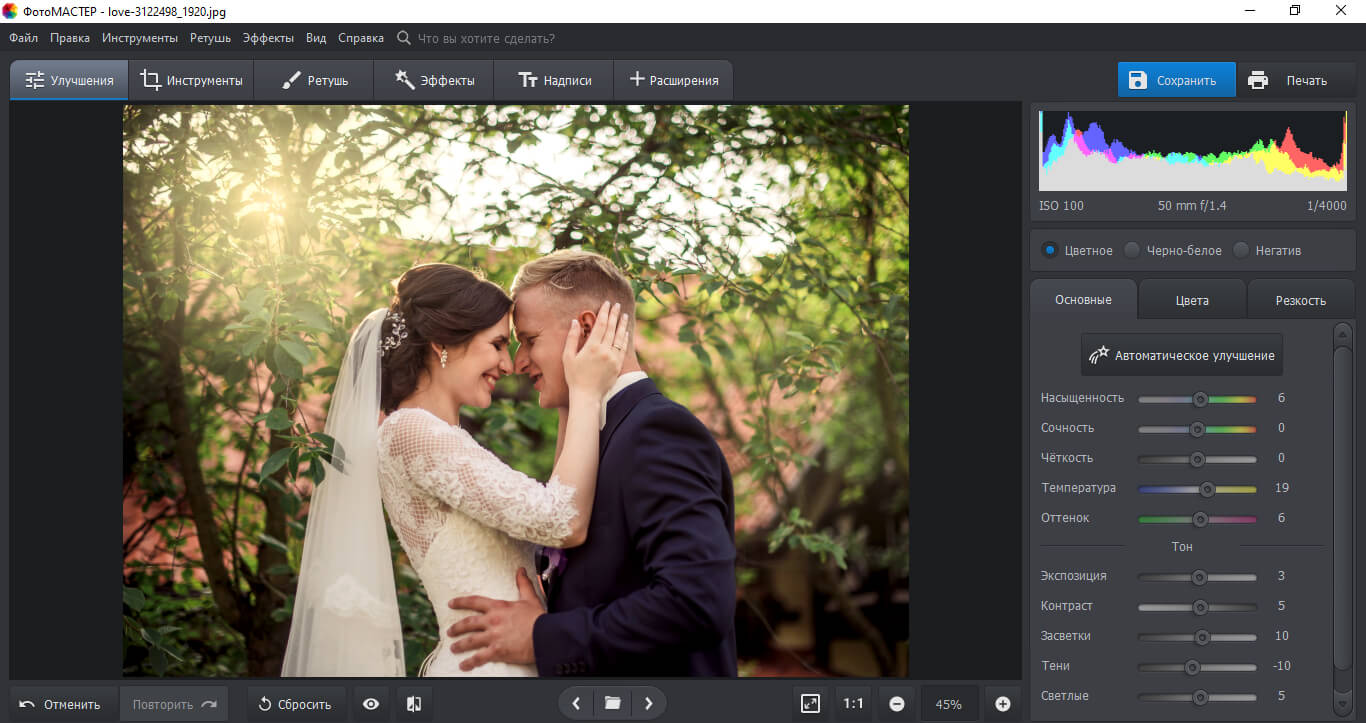Open the Эффекты menu in menu bar
Viewport: 1366px width, 723px height.
point(268,38)
